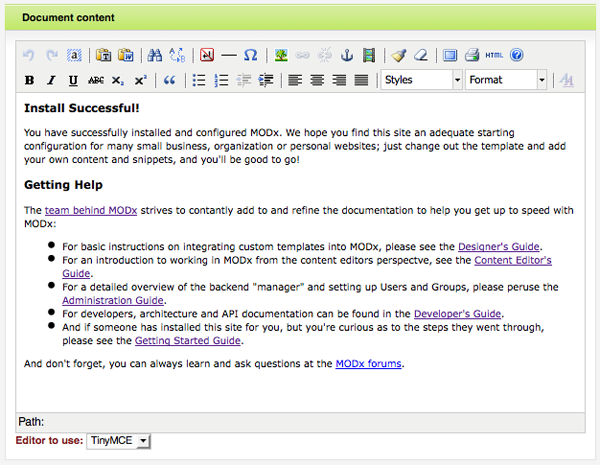
Task: Click the Outdent icon
Action: (x=243, y=80)
